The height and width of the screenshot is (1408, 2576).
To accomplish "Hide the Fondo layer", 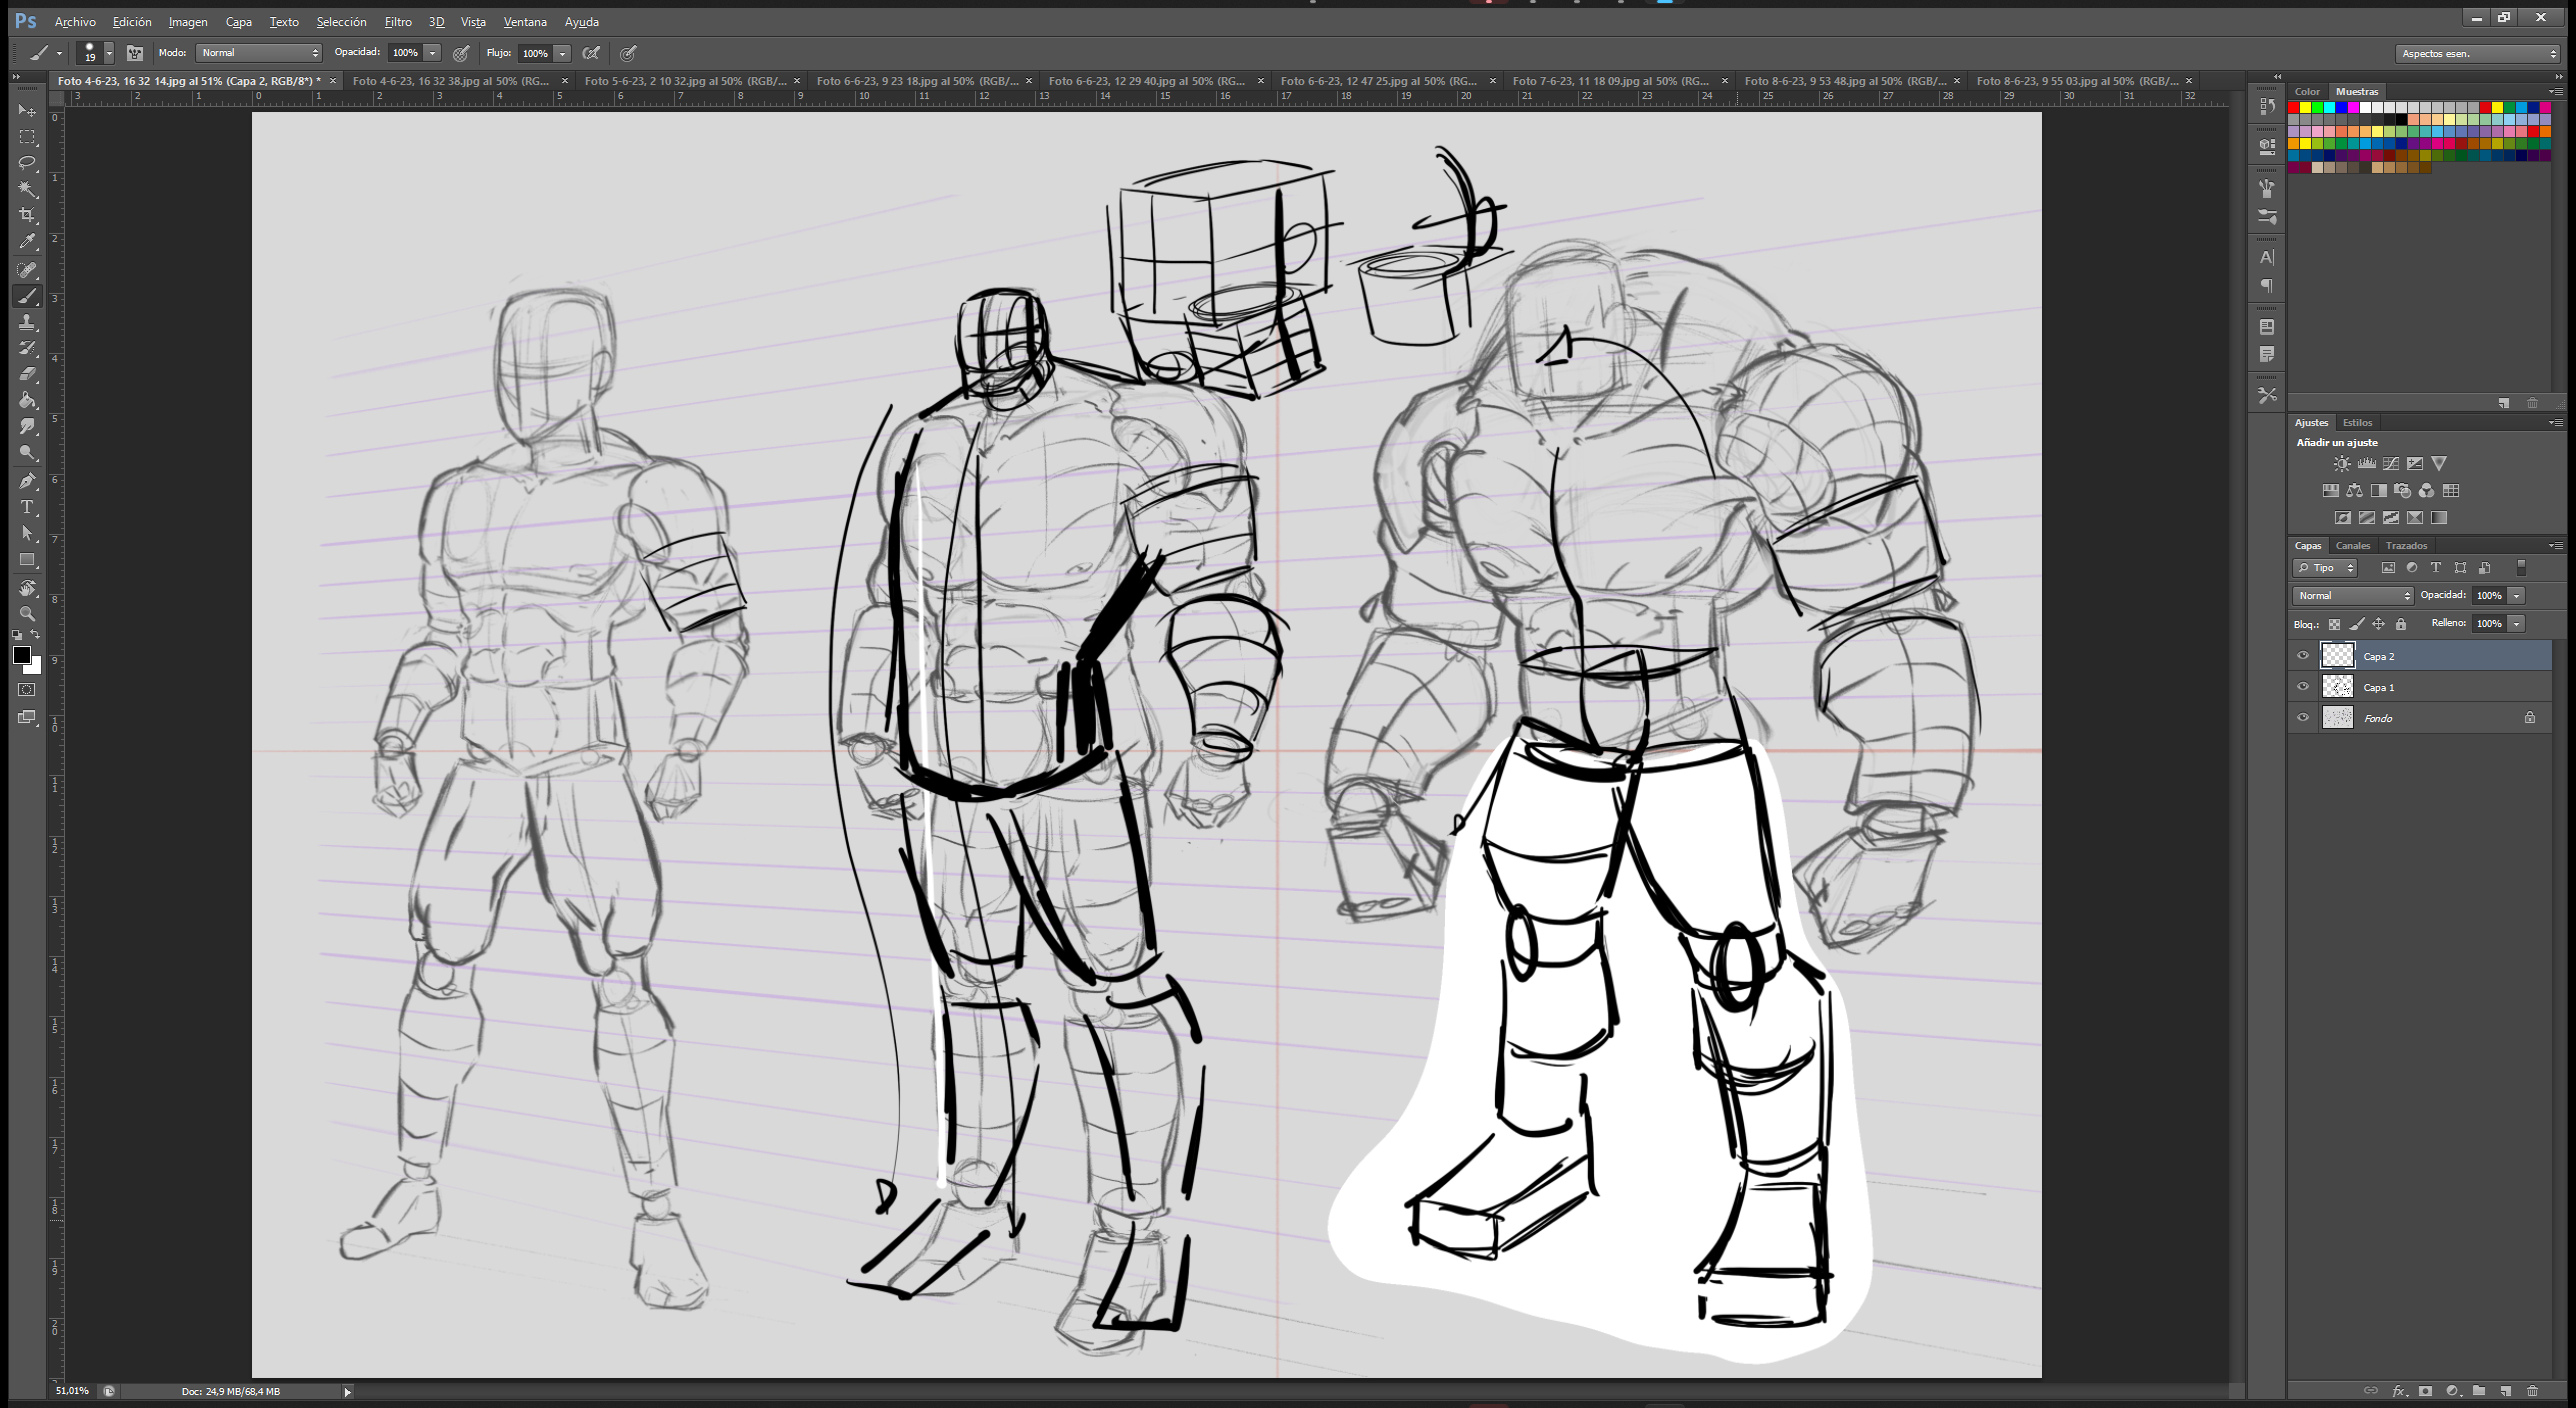I will pos(2303,718).
